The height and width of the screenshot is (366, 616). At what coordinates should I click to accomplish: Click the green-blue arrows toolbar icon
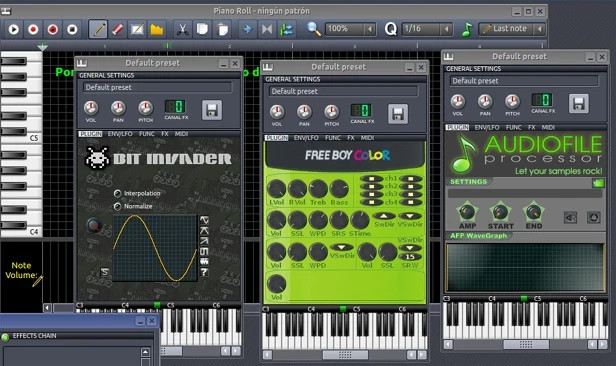pos(286,29)
